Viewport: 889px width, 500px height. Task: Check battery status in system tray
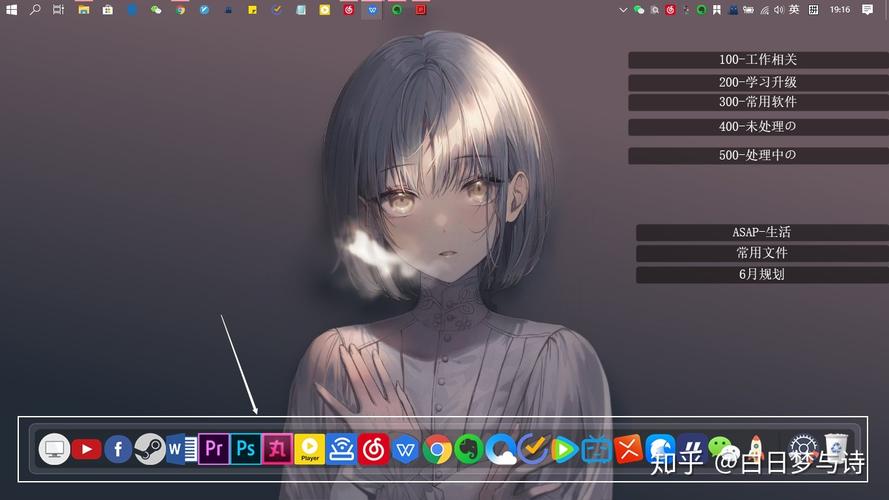point(748,10)
